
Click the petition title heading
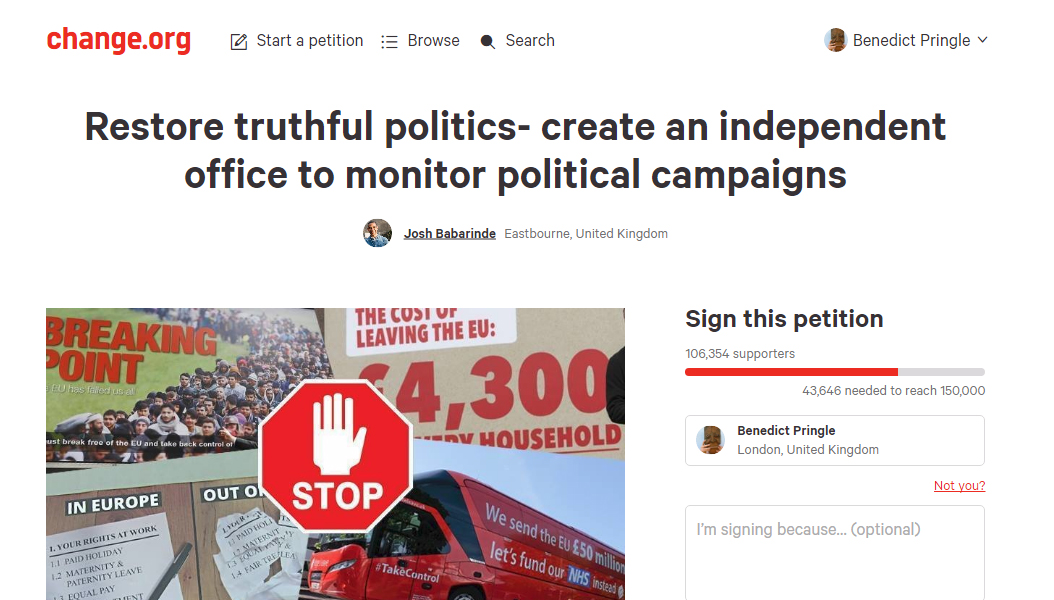pos(515,151)
